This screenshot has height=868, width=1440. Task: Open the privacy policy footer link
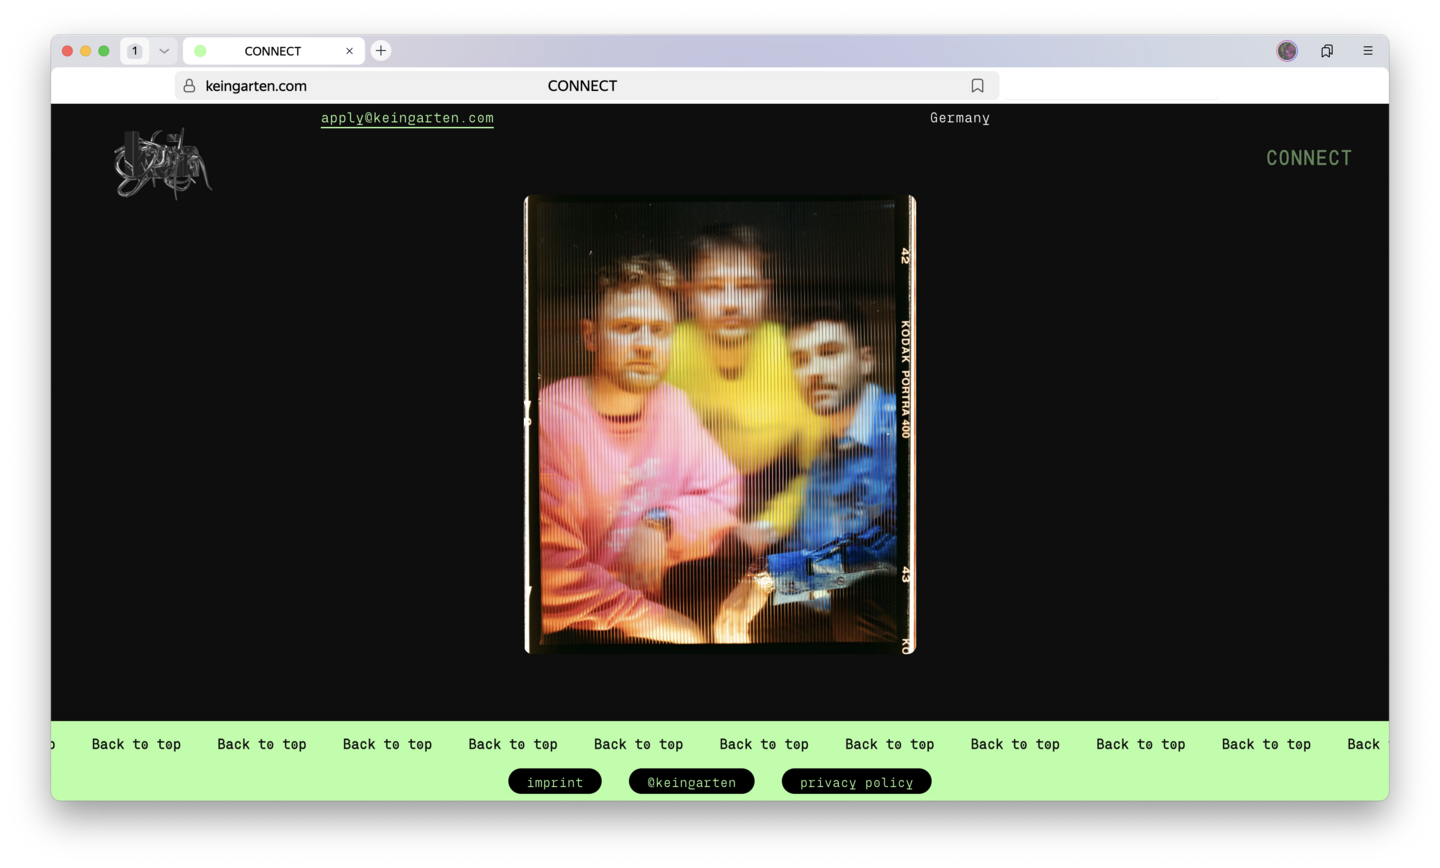(x=856, y=782)
